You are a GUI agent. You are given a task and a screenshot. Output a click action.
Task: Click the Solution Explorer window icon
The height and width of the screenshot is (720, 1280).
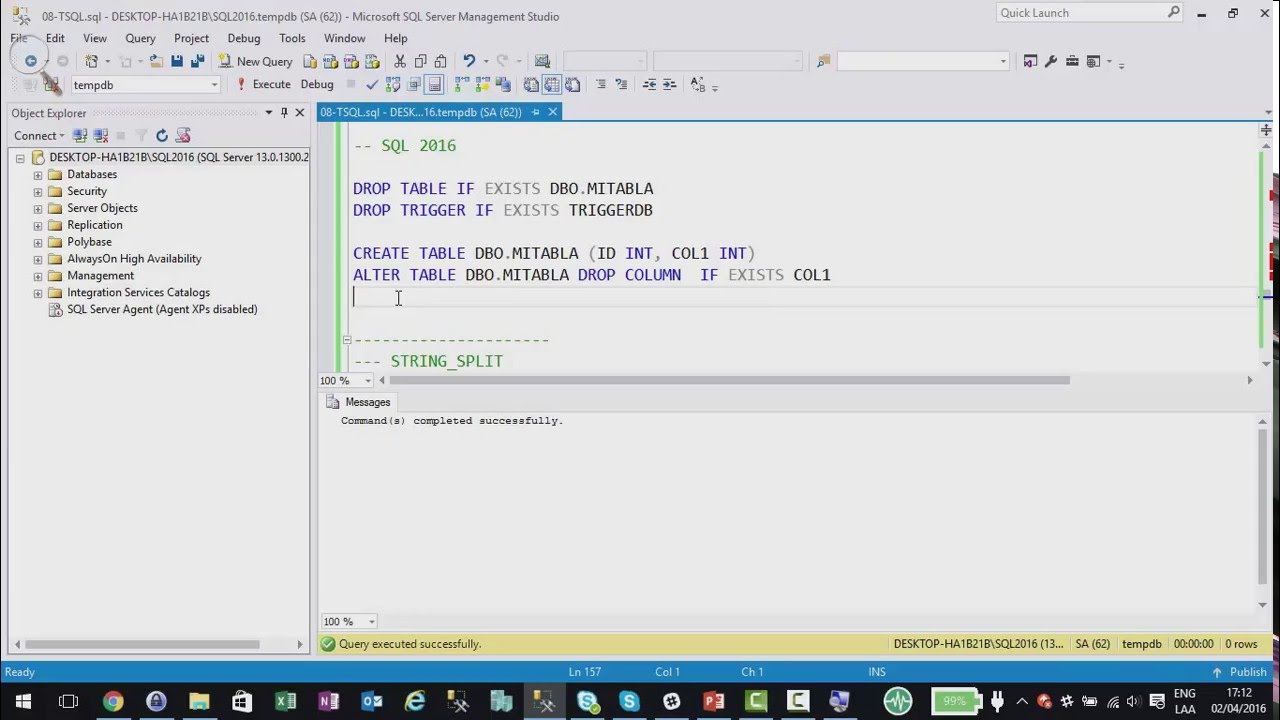pos(1030,61)
